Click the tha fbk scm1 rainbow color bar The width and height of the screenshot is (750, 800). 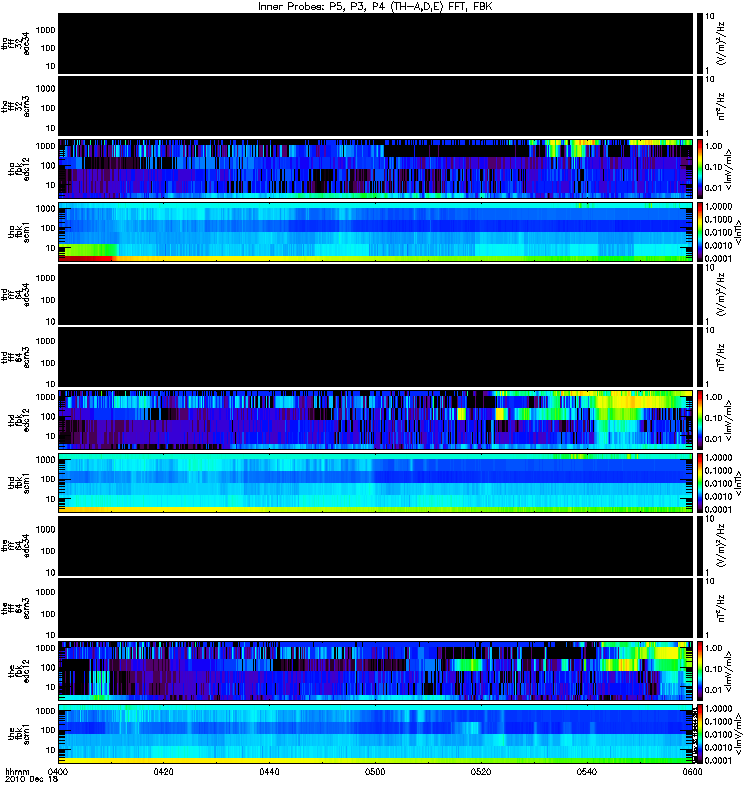point(699,232)
